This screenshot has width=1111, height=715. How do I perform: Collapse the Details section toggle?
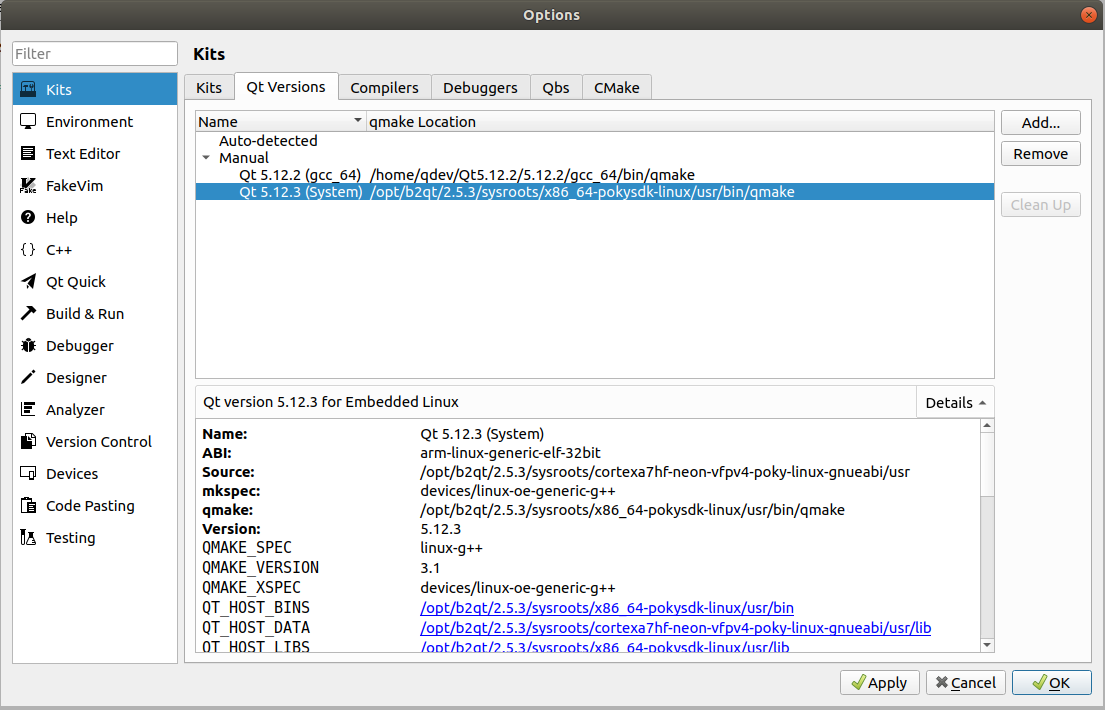pos(955,402)
